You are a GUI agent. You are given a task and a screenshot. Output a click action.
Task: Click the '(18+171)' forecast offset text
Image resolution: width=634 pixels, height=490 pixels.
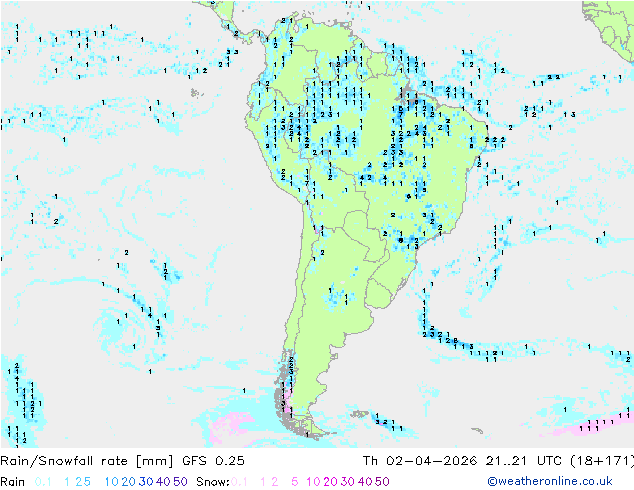pos(602,460)
